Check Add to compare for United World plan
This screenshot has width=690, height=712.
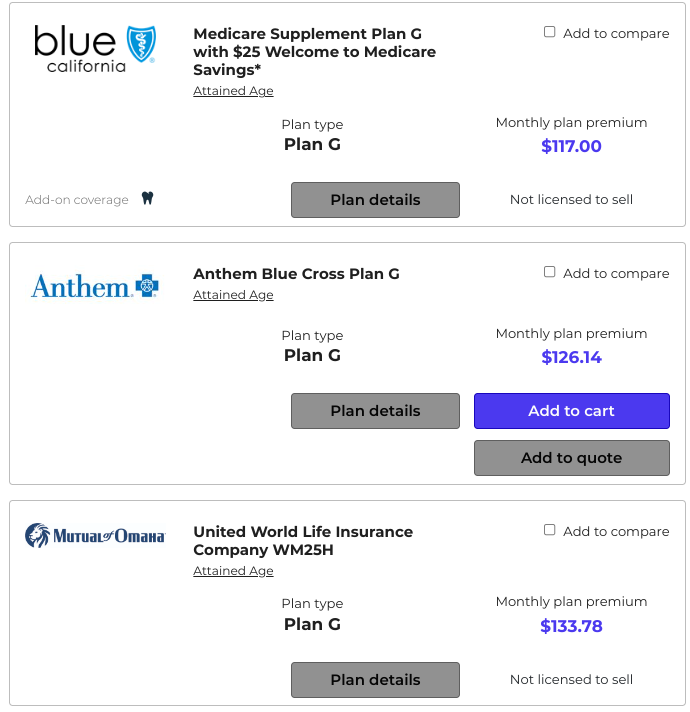tap(550, 530)
